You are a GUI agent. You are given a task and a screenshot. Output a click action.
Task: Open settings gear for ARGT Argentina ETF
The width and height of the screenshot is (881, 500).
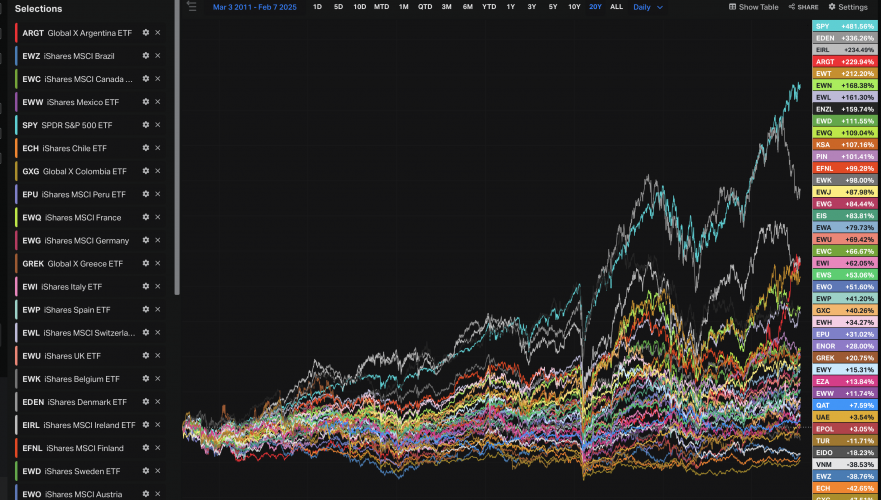[x=146, y=33]
